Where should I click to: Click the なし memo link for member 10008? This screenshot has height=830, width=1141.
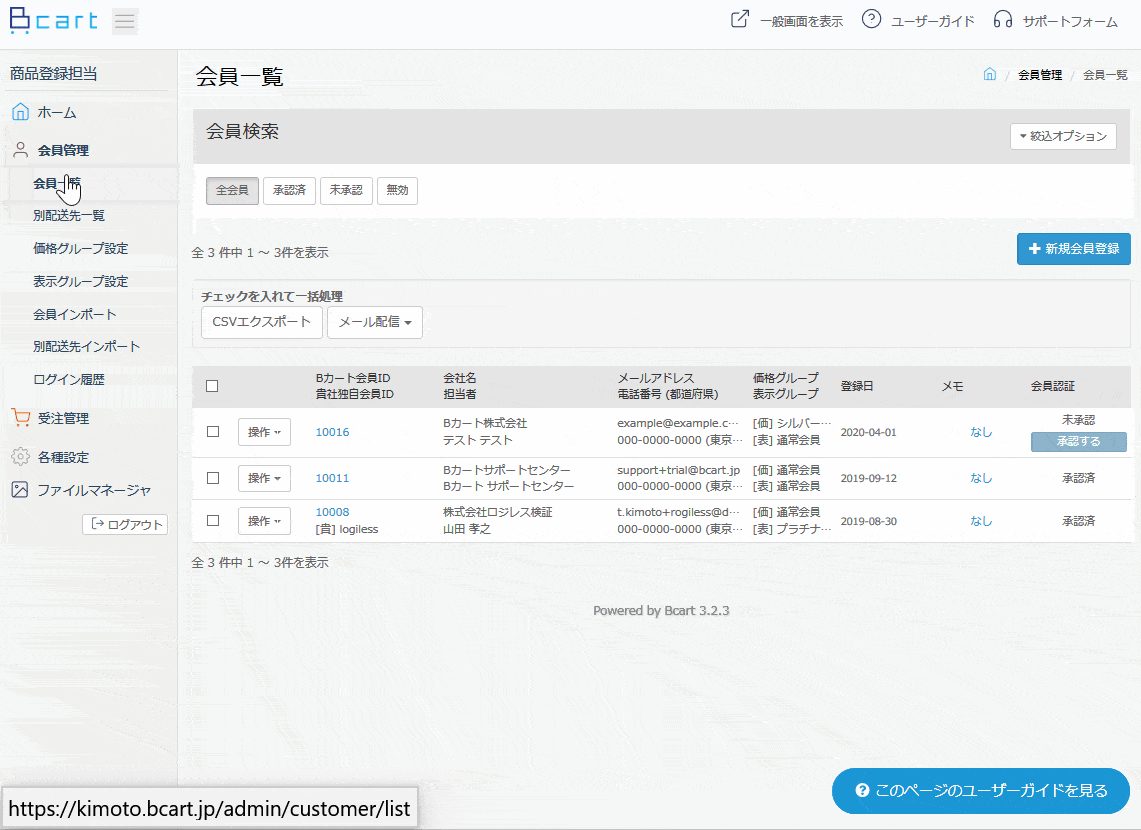[x=981, y=521]
